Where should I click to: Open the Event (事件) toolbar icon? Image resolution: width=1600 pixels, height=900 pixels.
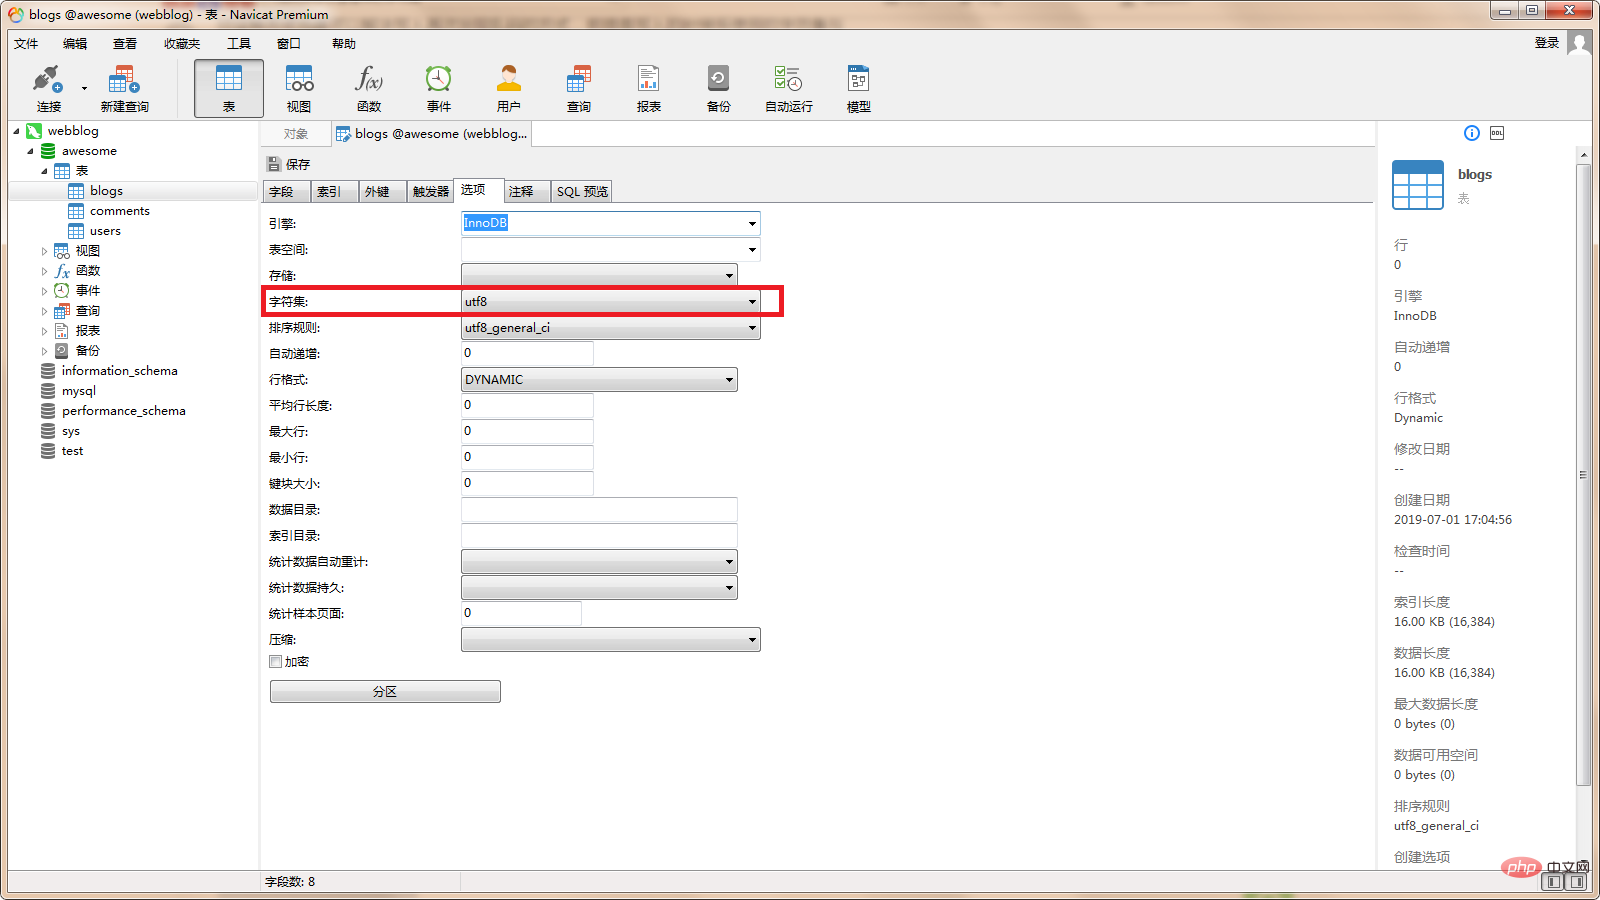(x=439, y=88)
